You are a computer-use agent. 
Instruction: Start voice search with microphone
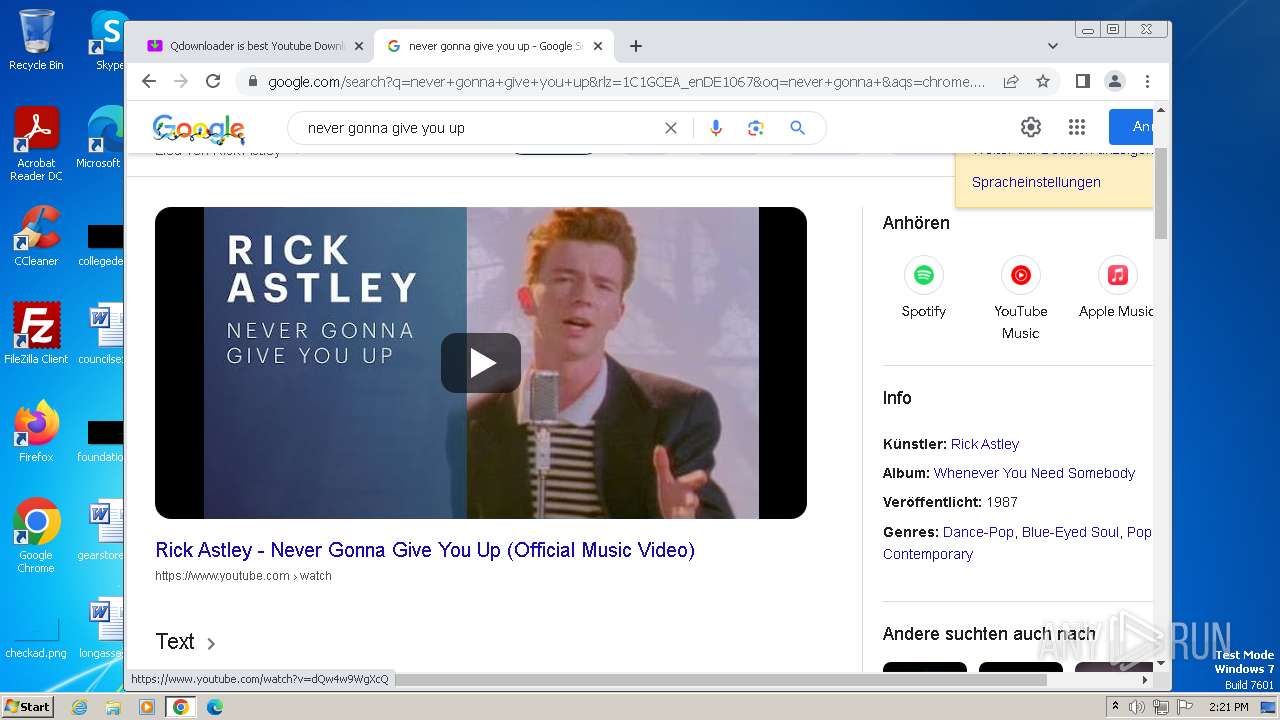point(715,128)
